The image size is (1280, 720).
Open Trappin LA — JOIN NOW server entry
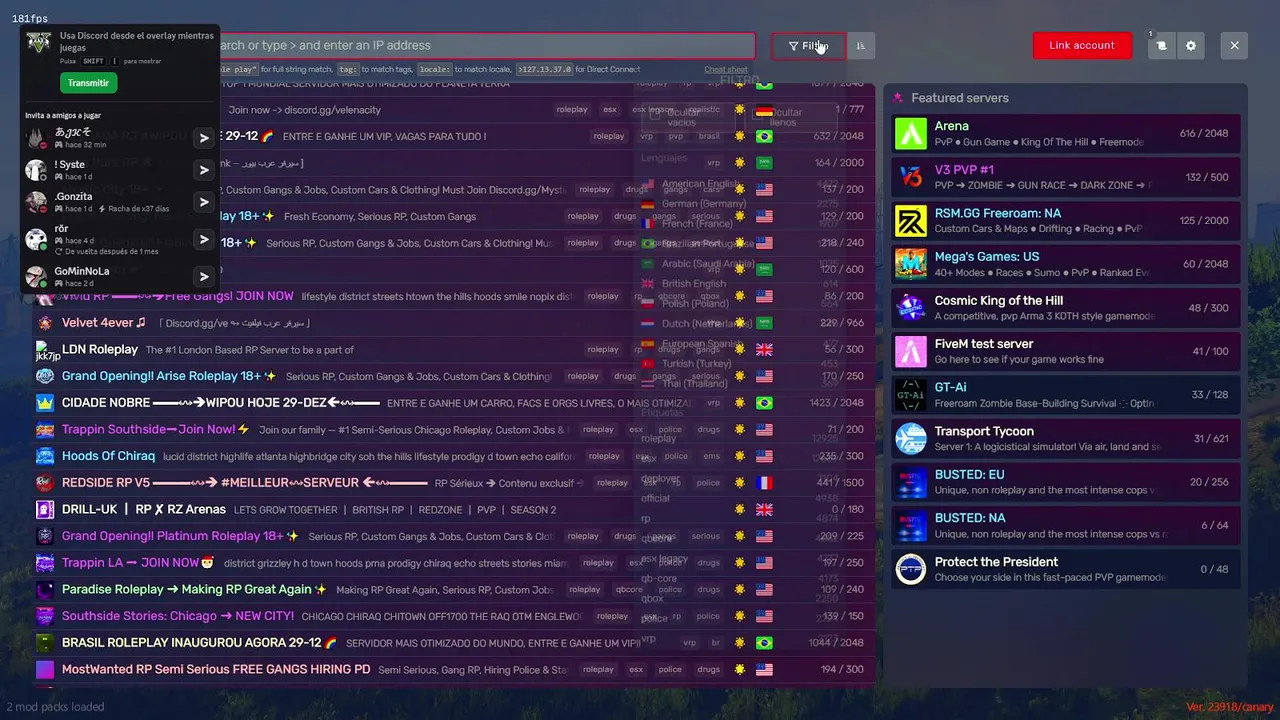pos(453,563)
